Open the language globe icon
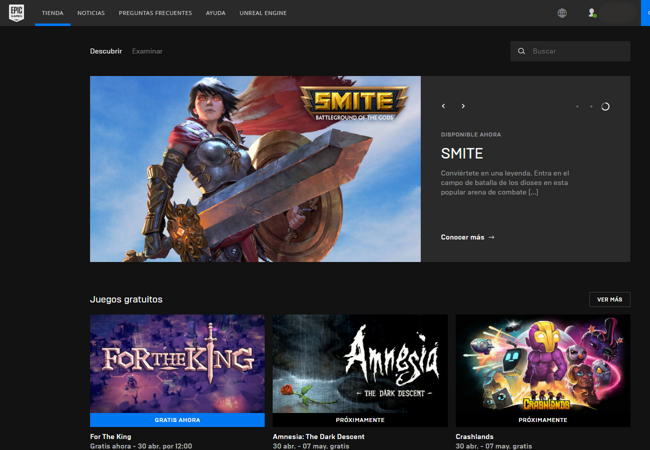The width and height of the screenshot is (650, 450). 562,13
